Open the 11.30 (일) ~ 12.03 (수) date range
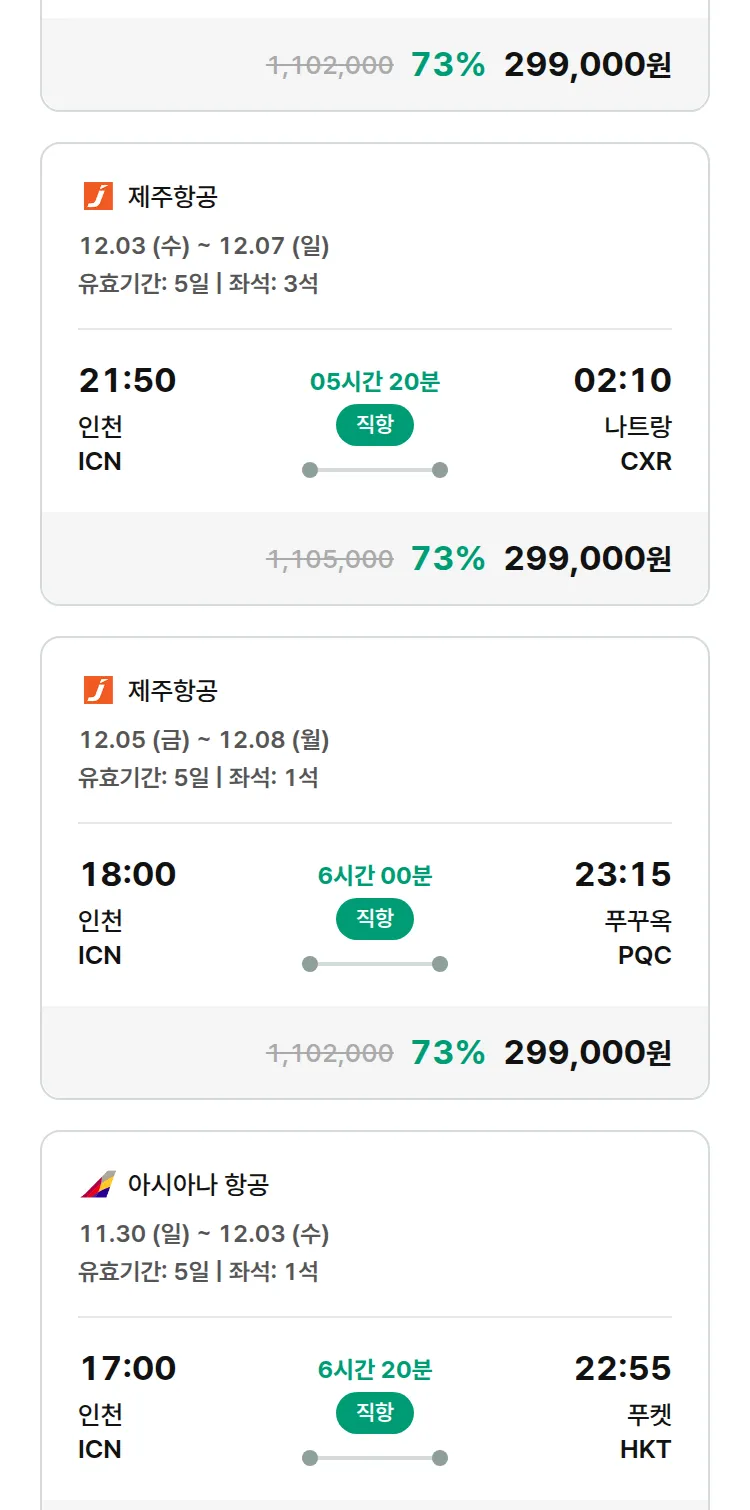750x1510 pixels. (204, 1233)
